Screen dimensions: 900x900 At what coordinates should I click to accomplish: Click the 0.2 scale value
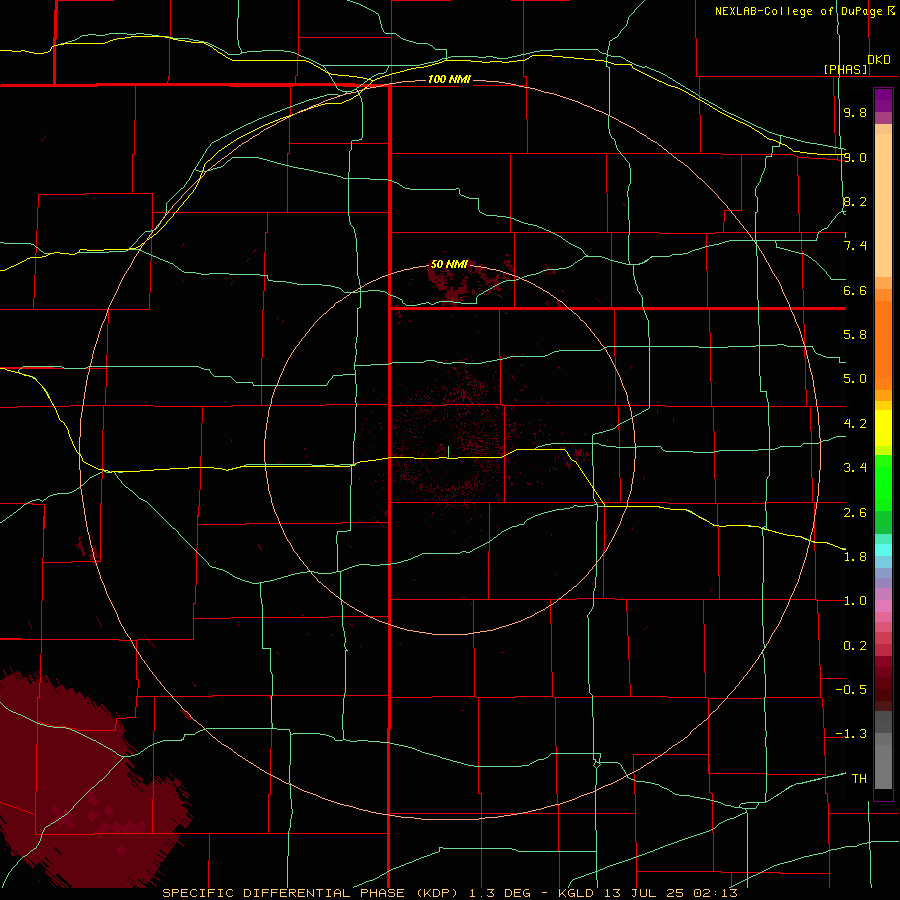[855, 646]
